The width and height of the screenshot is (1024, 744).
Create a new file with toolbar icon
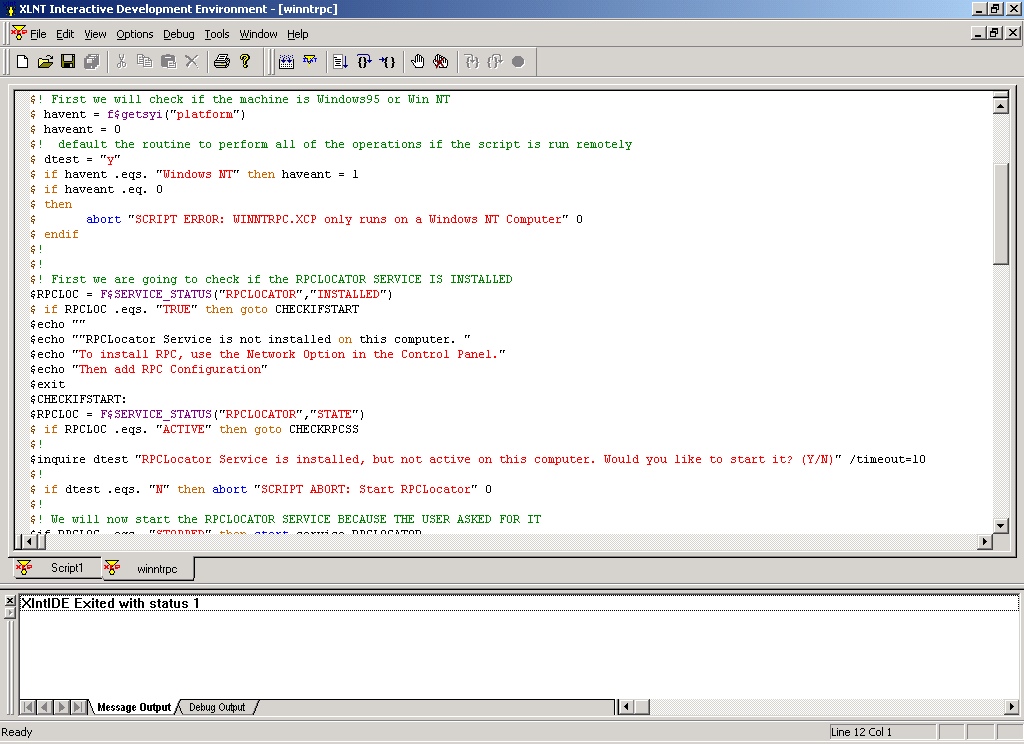click(x=22, y=61)
